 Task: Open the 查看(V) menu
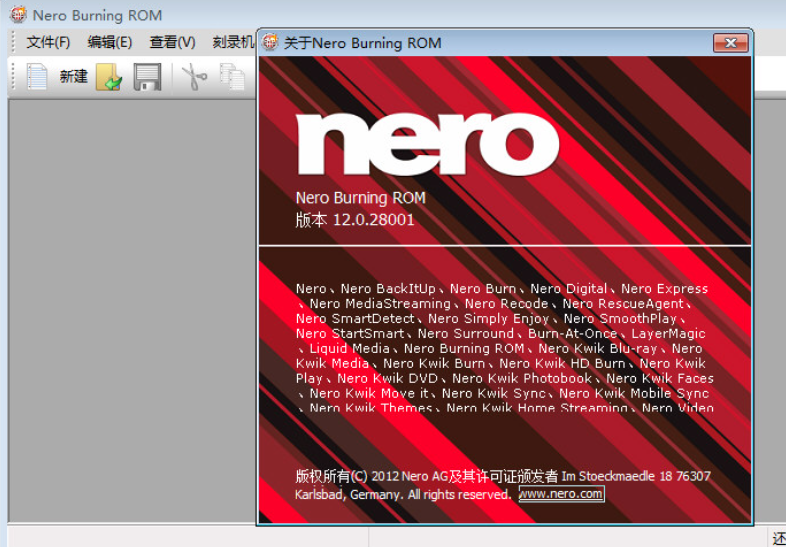point(172,42)
